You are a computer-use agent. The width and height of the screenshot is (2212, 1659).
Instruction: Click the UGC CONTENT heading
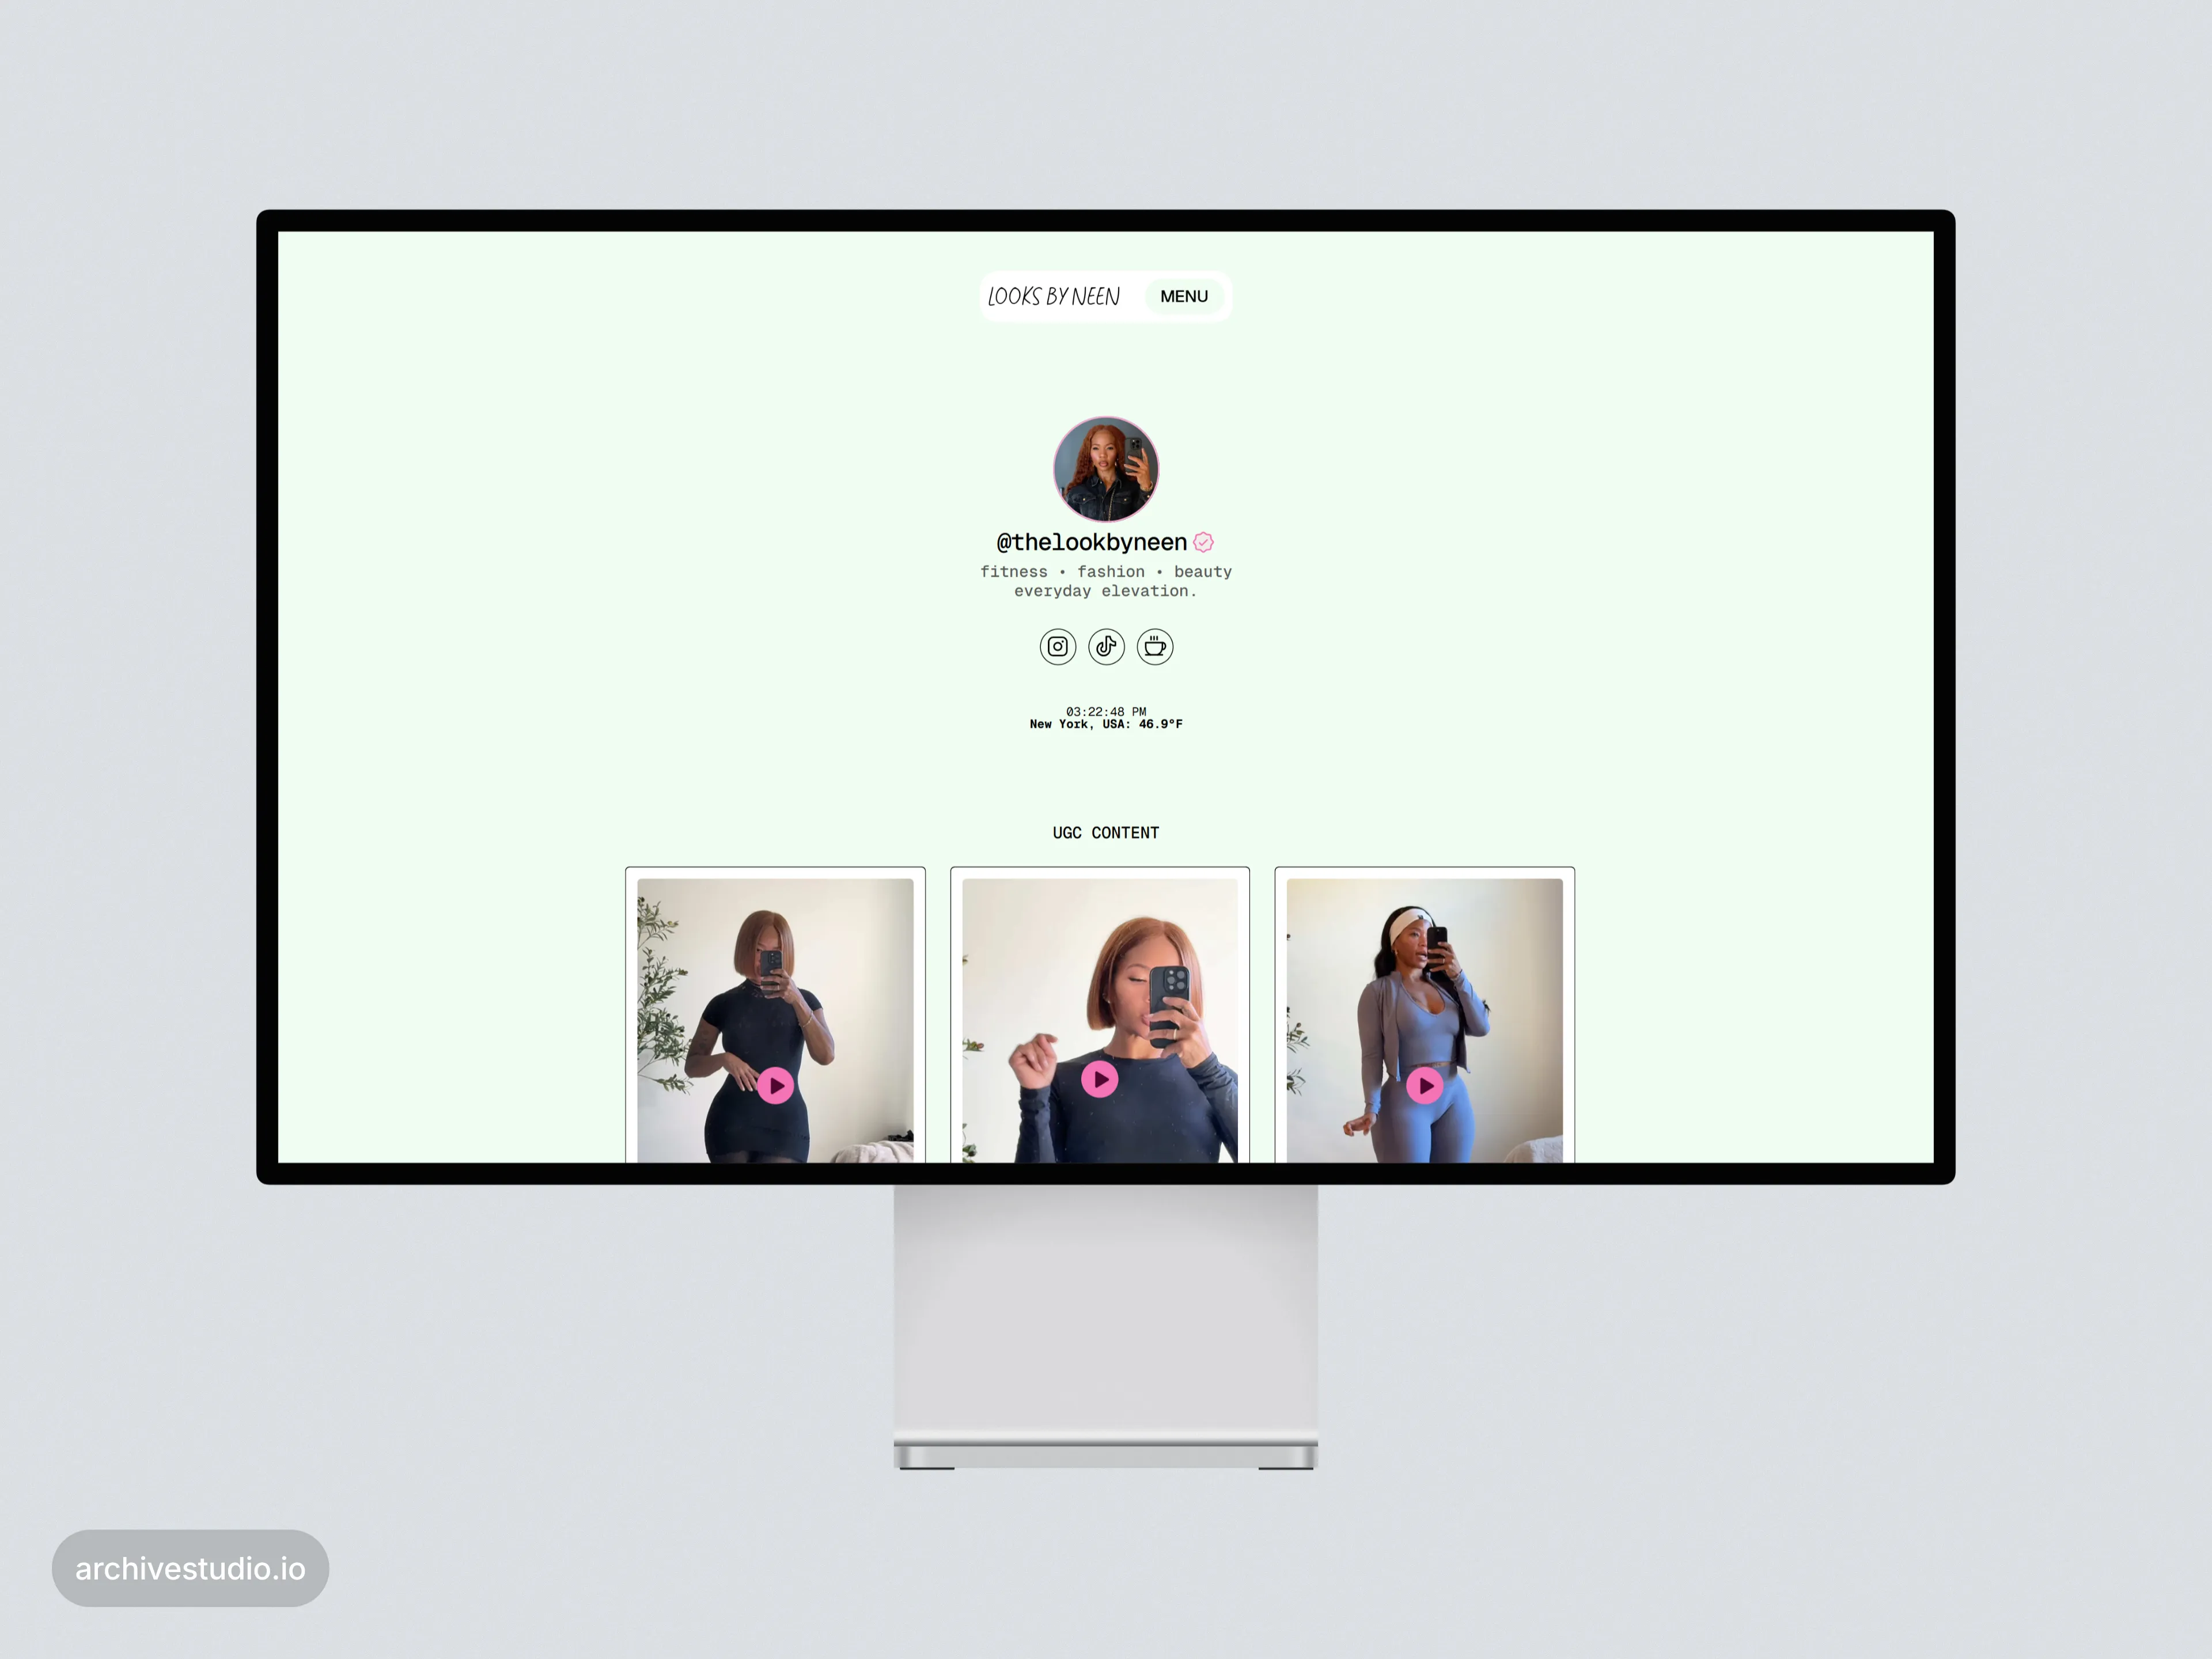[1106, 833]
